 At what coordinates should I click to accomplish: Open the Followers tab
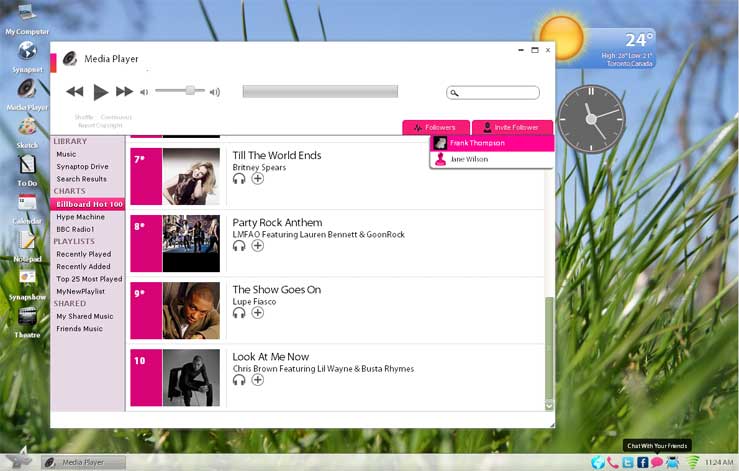[436, 127]
